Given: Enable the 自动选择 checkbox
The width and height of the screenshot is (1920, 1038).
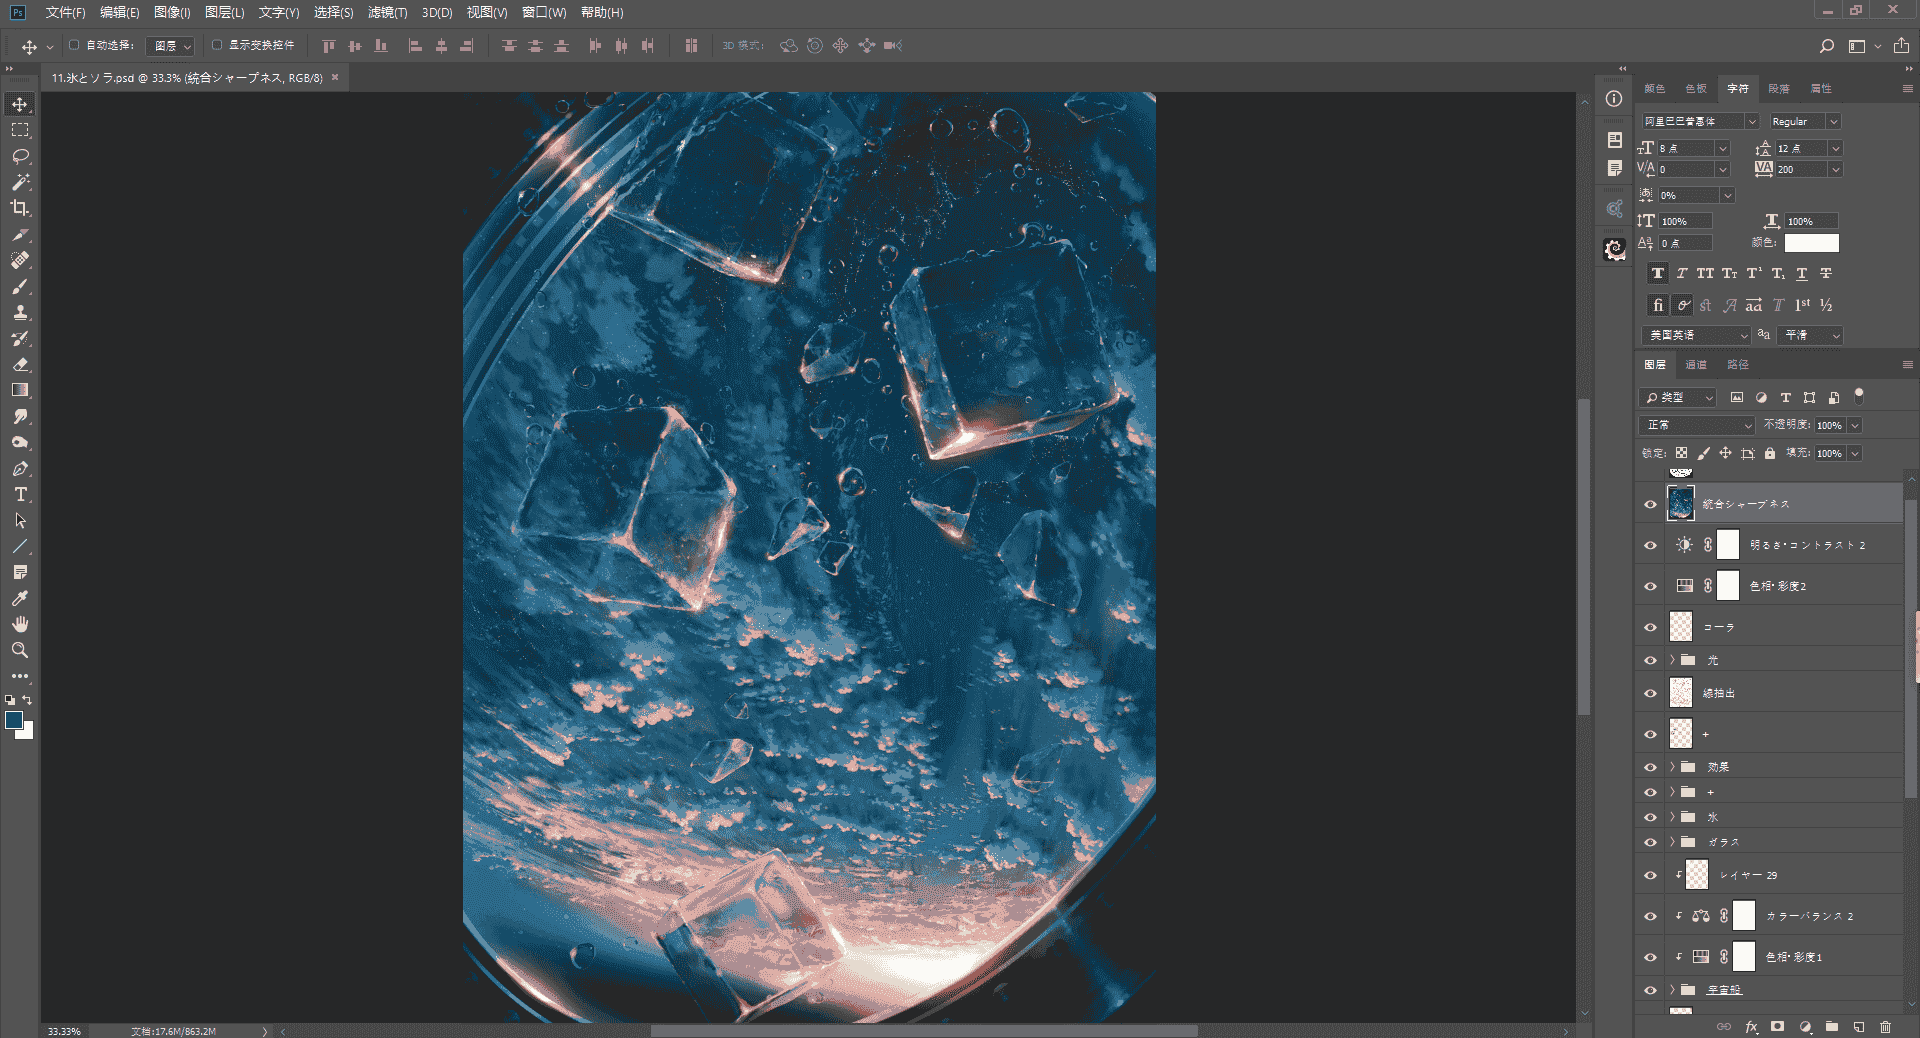Looking at the screenshot, I should tap(74, 45).
